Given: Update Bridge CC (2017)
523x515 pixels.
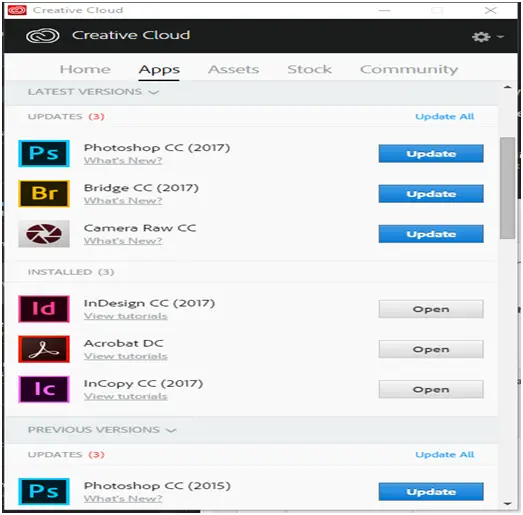Looking at the screenshot, I should pos(431,194).
